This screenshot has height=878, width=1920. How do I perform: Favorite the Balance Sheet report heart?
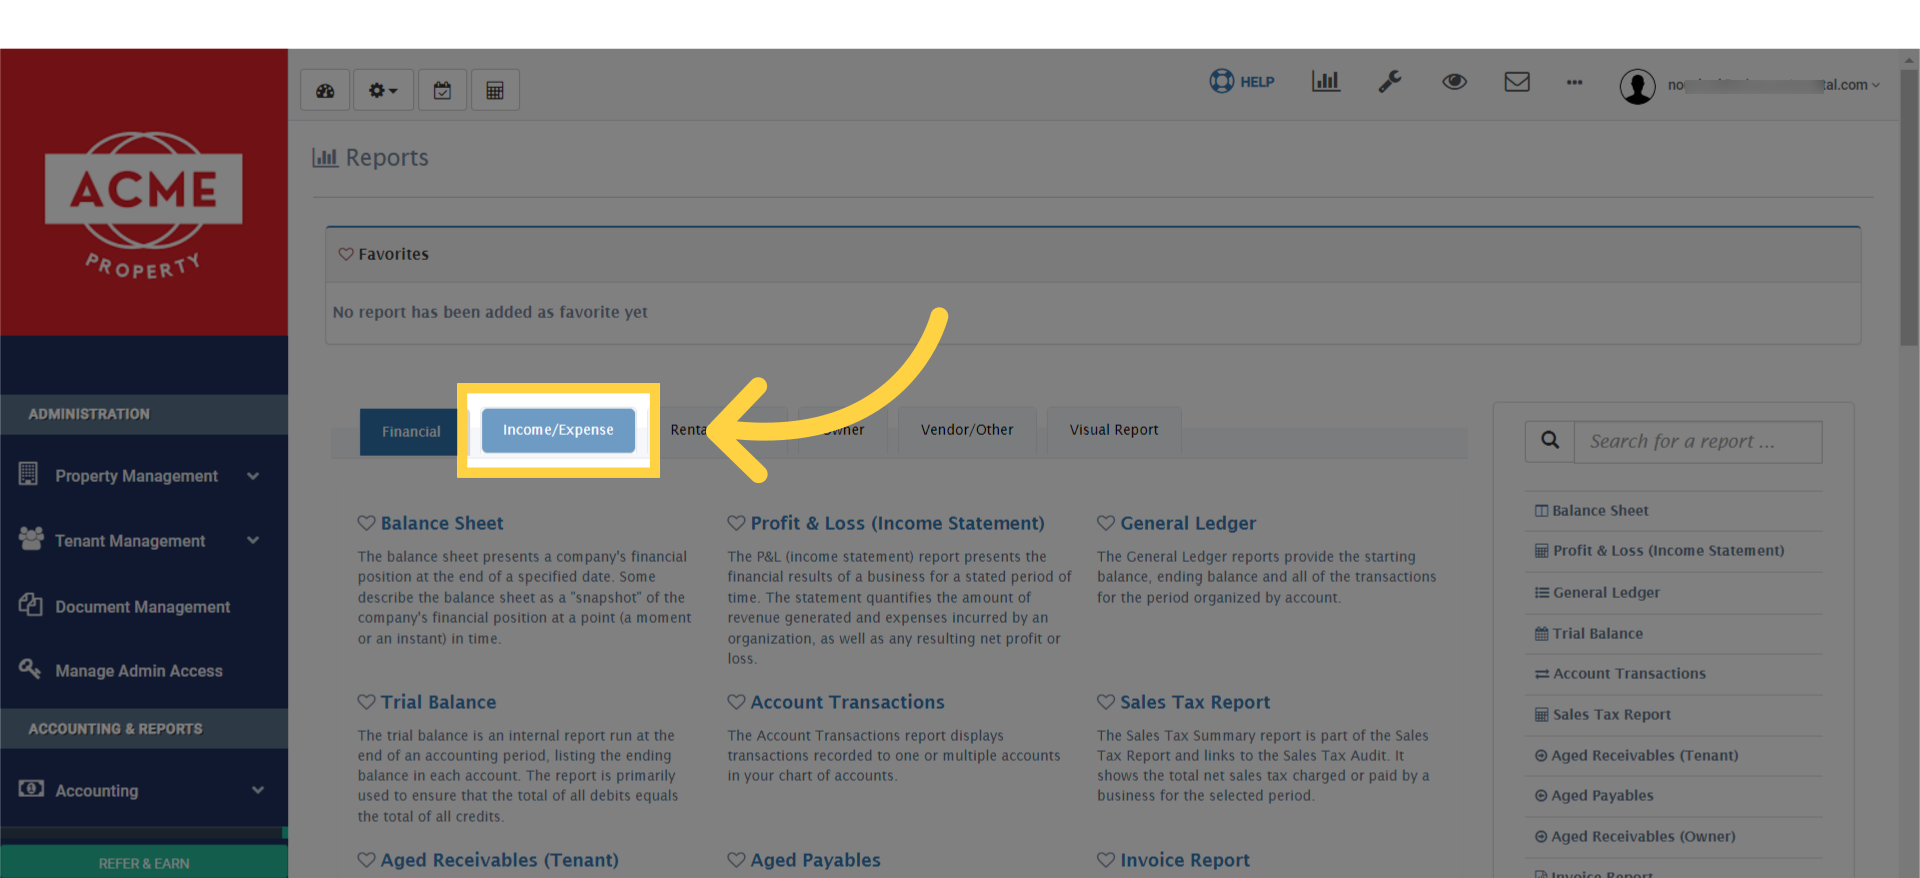click(366, 523)
